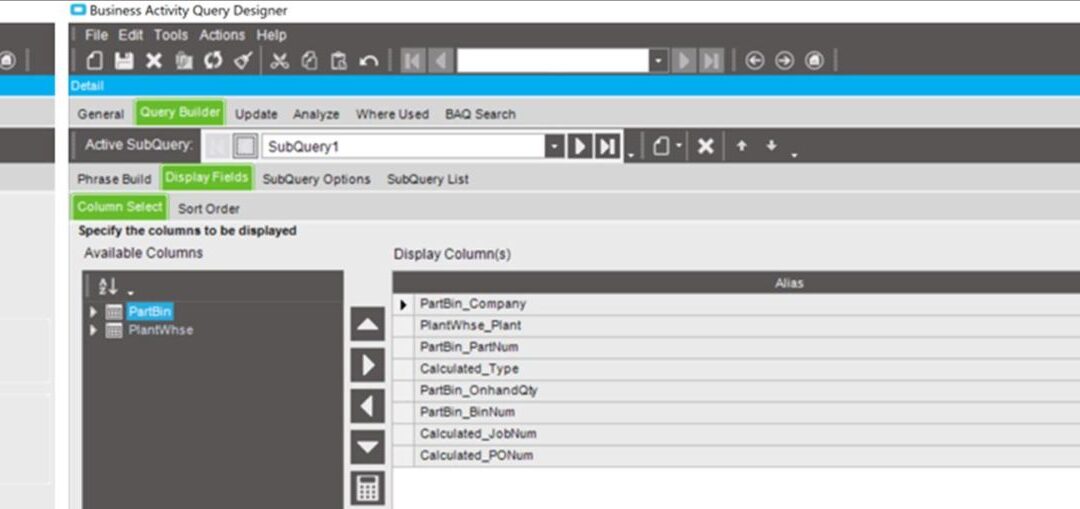Image resolution: width=1080 pixels, height=509 pixels.
Task: Click the grey square icon left of SubQuery1
Action: pos(245,146)
